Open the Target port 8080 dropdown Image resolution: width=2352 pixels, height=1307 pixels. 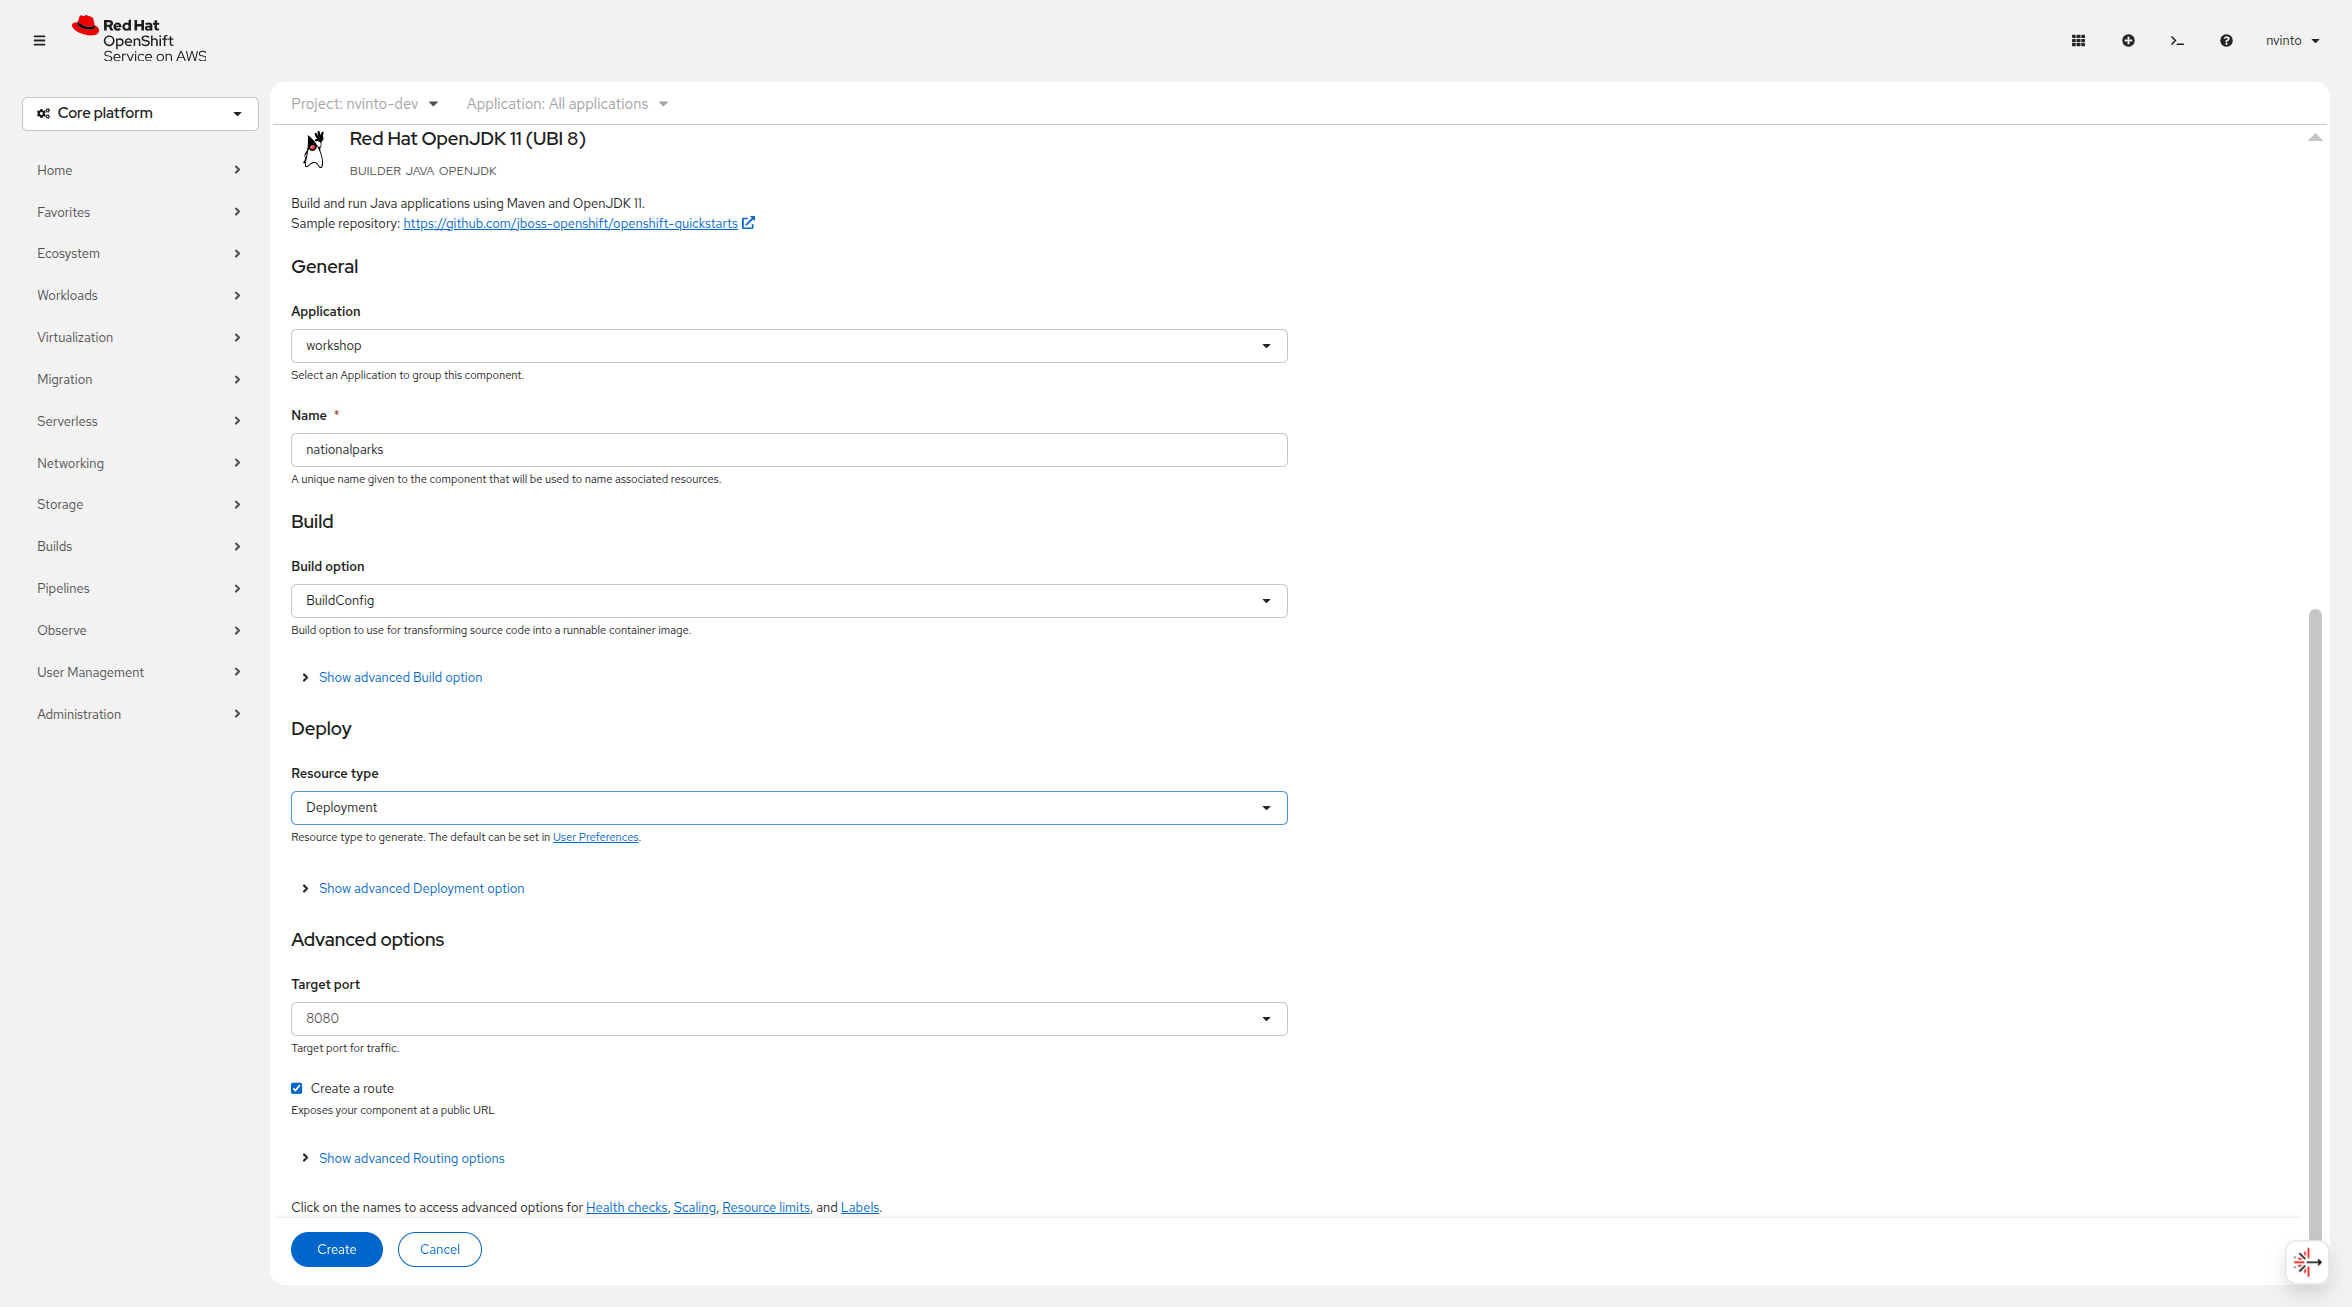[789, 1019]
